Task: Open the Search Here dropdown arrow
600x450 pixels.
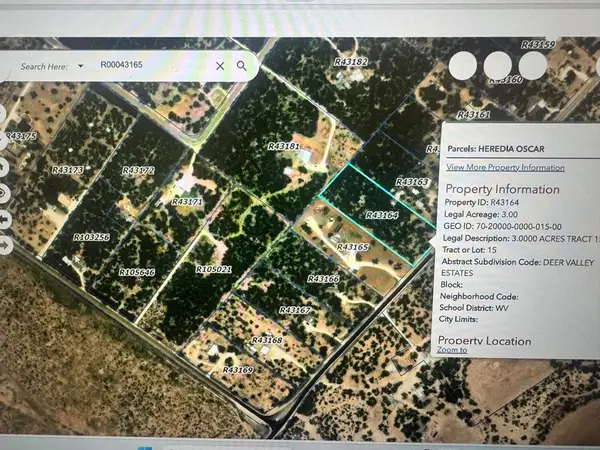Action: click(82, 67)
